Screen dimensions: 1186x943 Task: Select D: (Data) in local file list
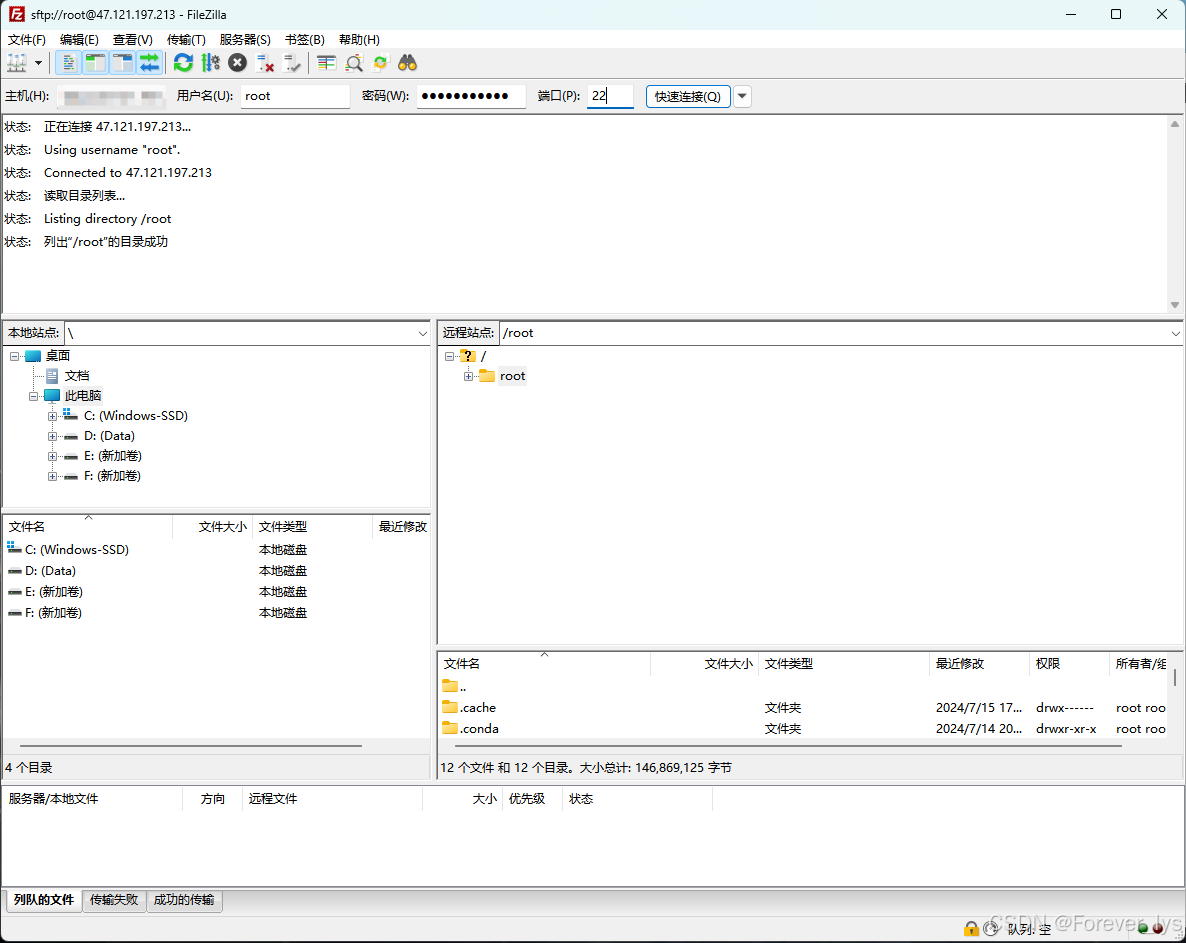pos(50,571)
